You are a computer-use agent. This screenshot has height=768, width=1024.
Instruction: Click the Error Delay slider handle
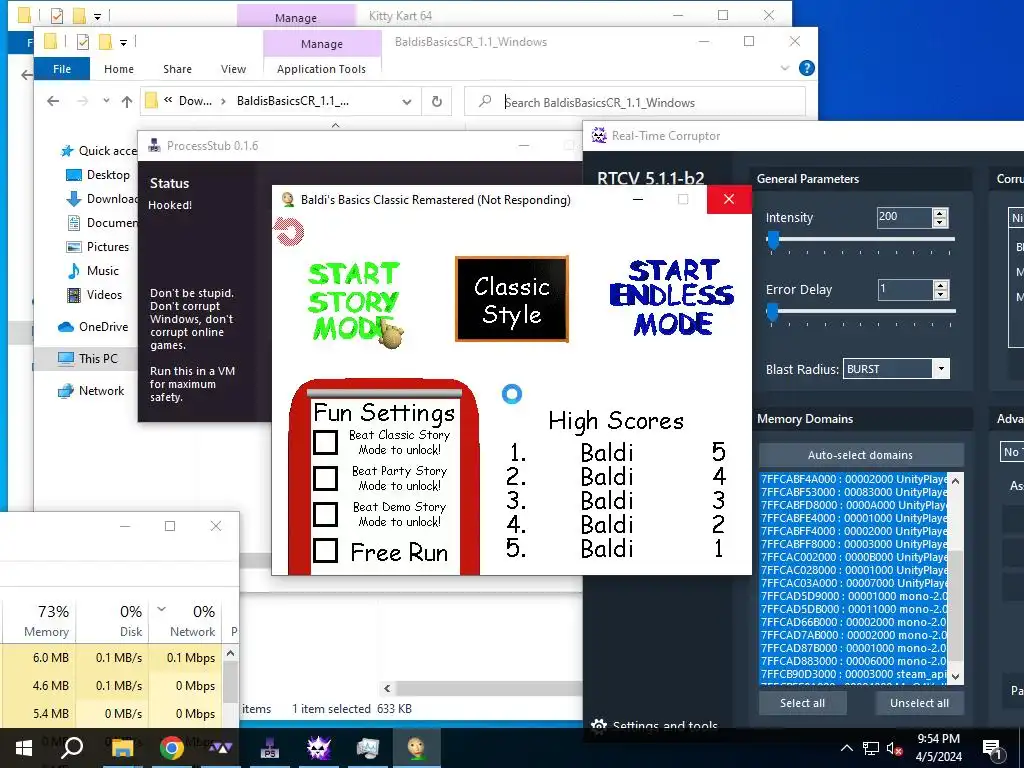pos(773,312)
